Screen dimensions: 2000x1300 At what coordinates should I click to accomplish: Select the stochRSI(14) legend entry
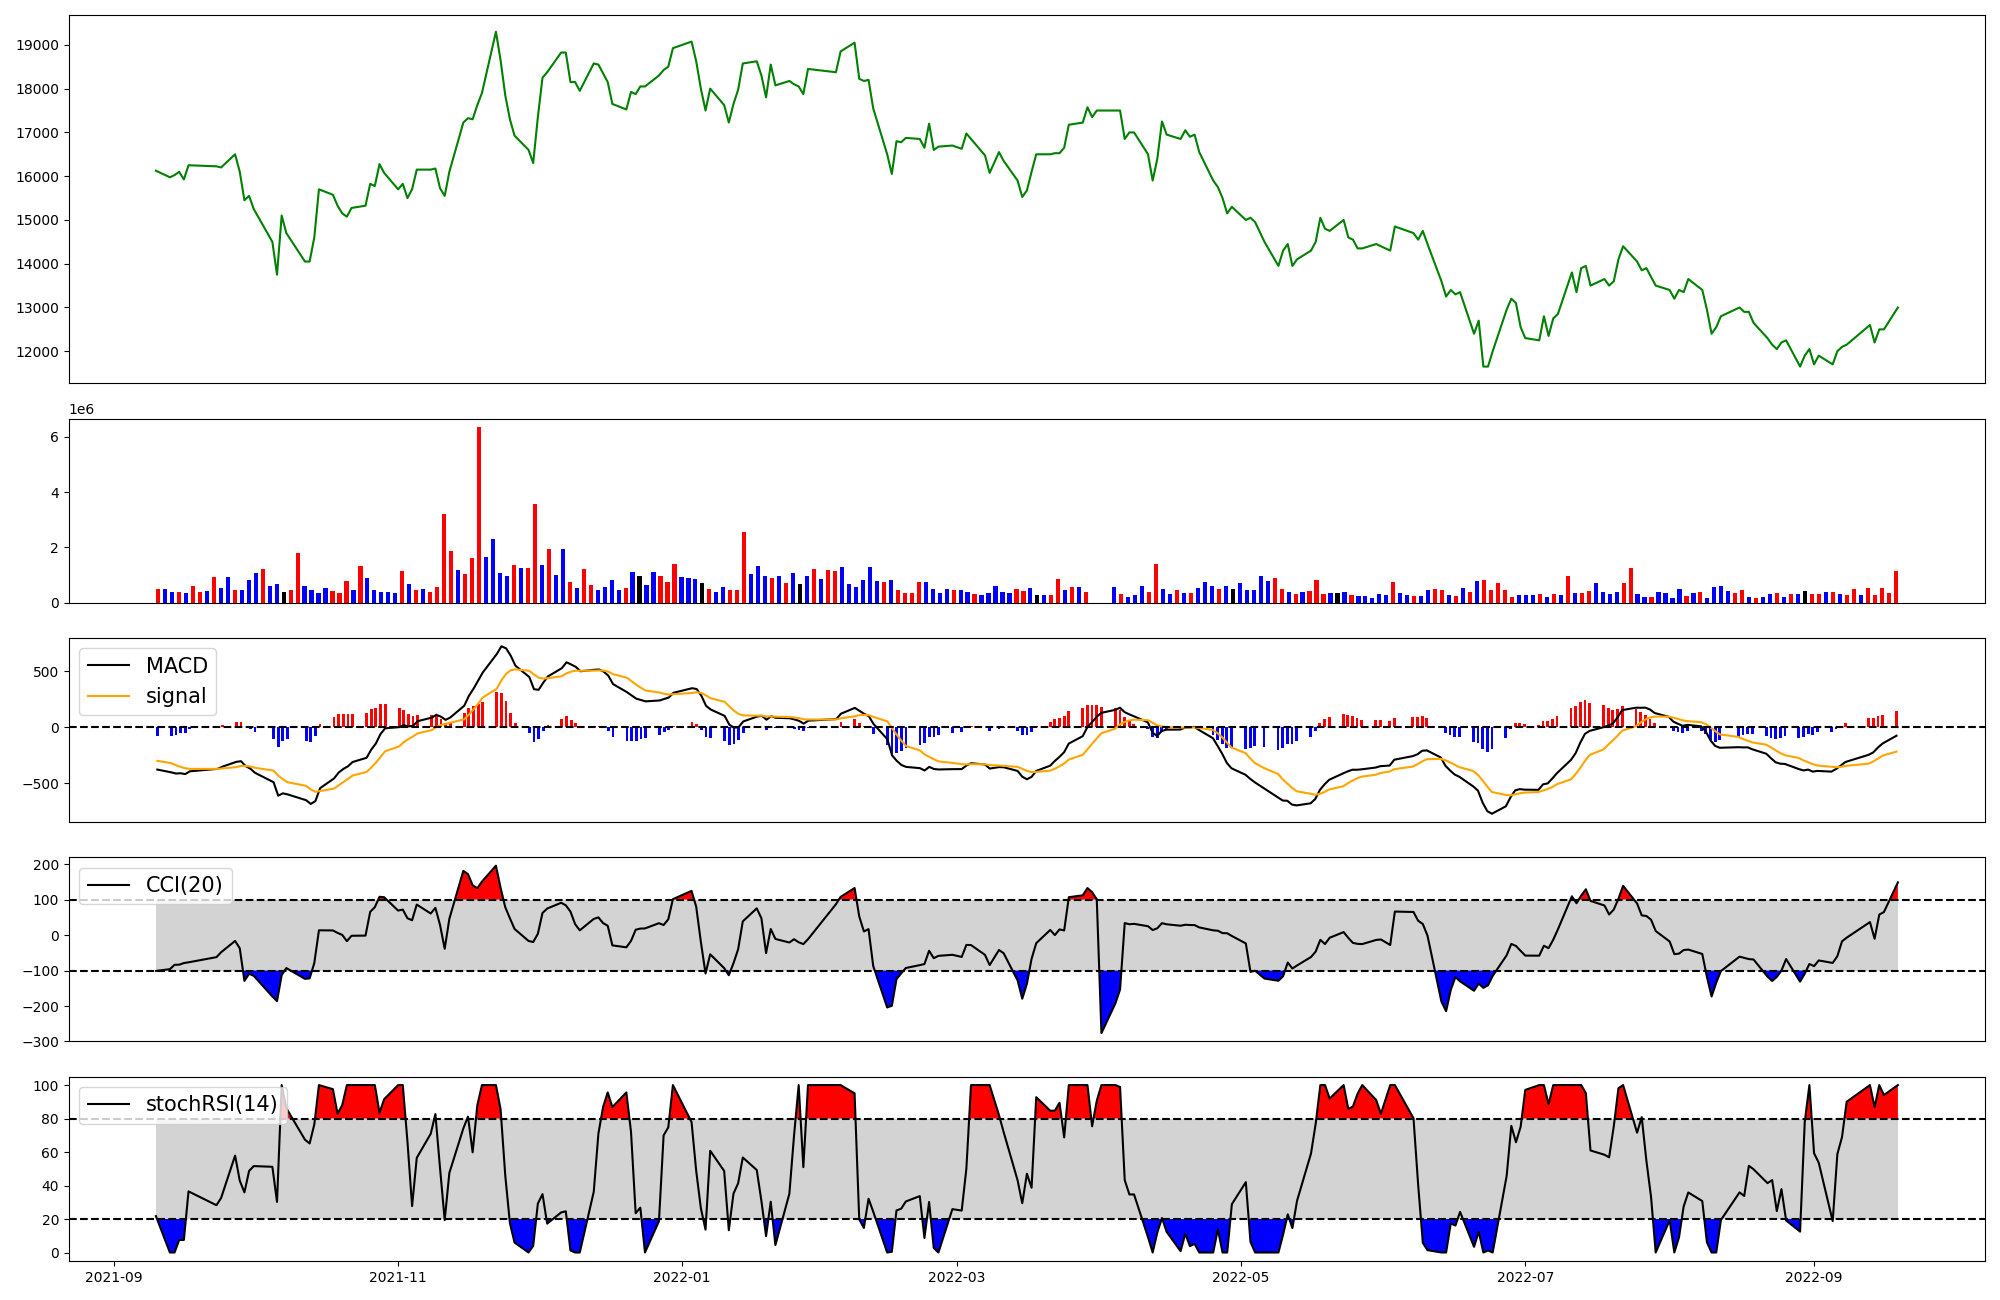(x=211, y=1104)
